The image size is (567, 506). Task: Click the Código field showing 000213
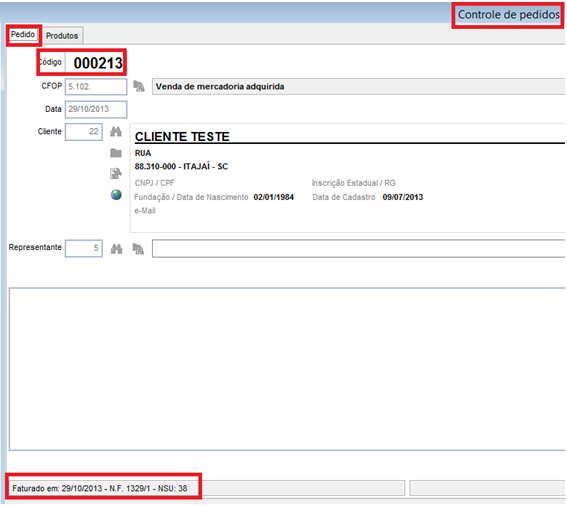click(x=95, y=63)
